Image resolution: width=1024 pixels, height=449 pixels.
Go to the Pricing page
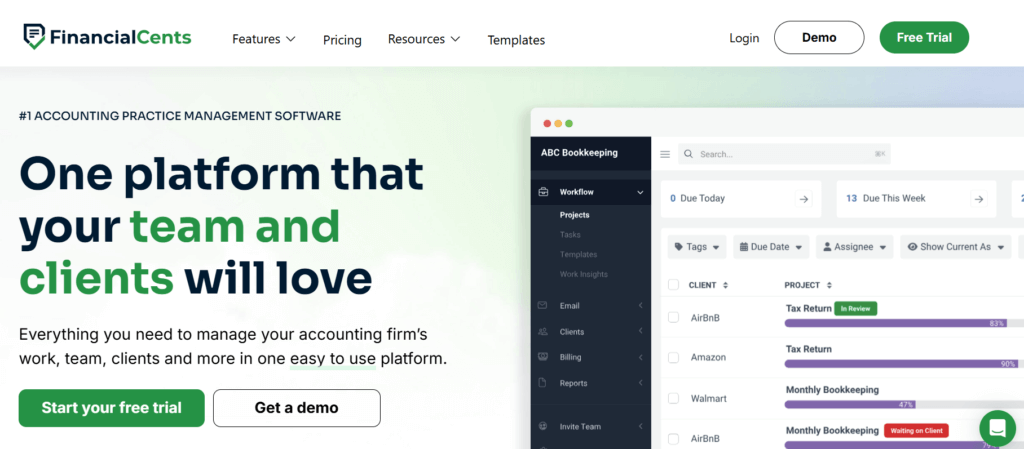[x=342, y=40]
